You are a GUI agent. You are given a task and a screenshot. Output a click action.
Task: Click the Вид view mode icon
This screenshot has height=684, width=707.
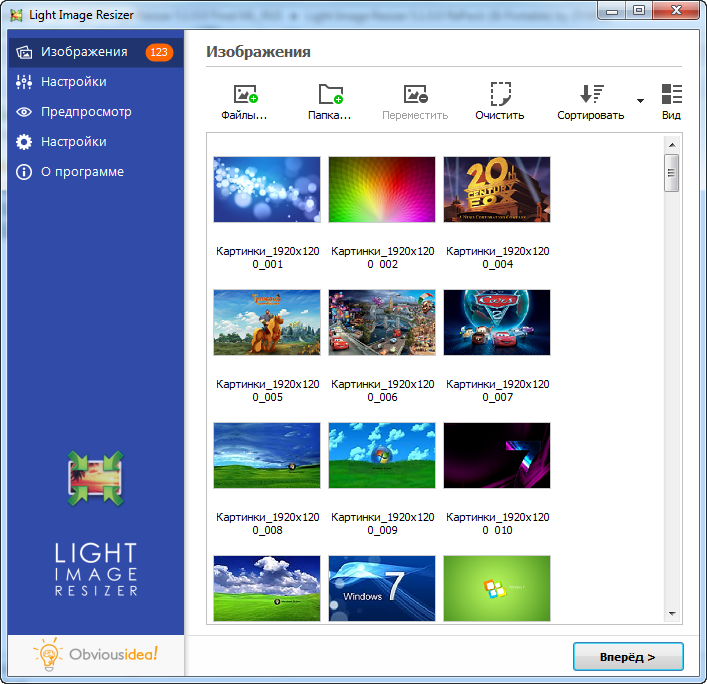click(671, 94)
